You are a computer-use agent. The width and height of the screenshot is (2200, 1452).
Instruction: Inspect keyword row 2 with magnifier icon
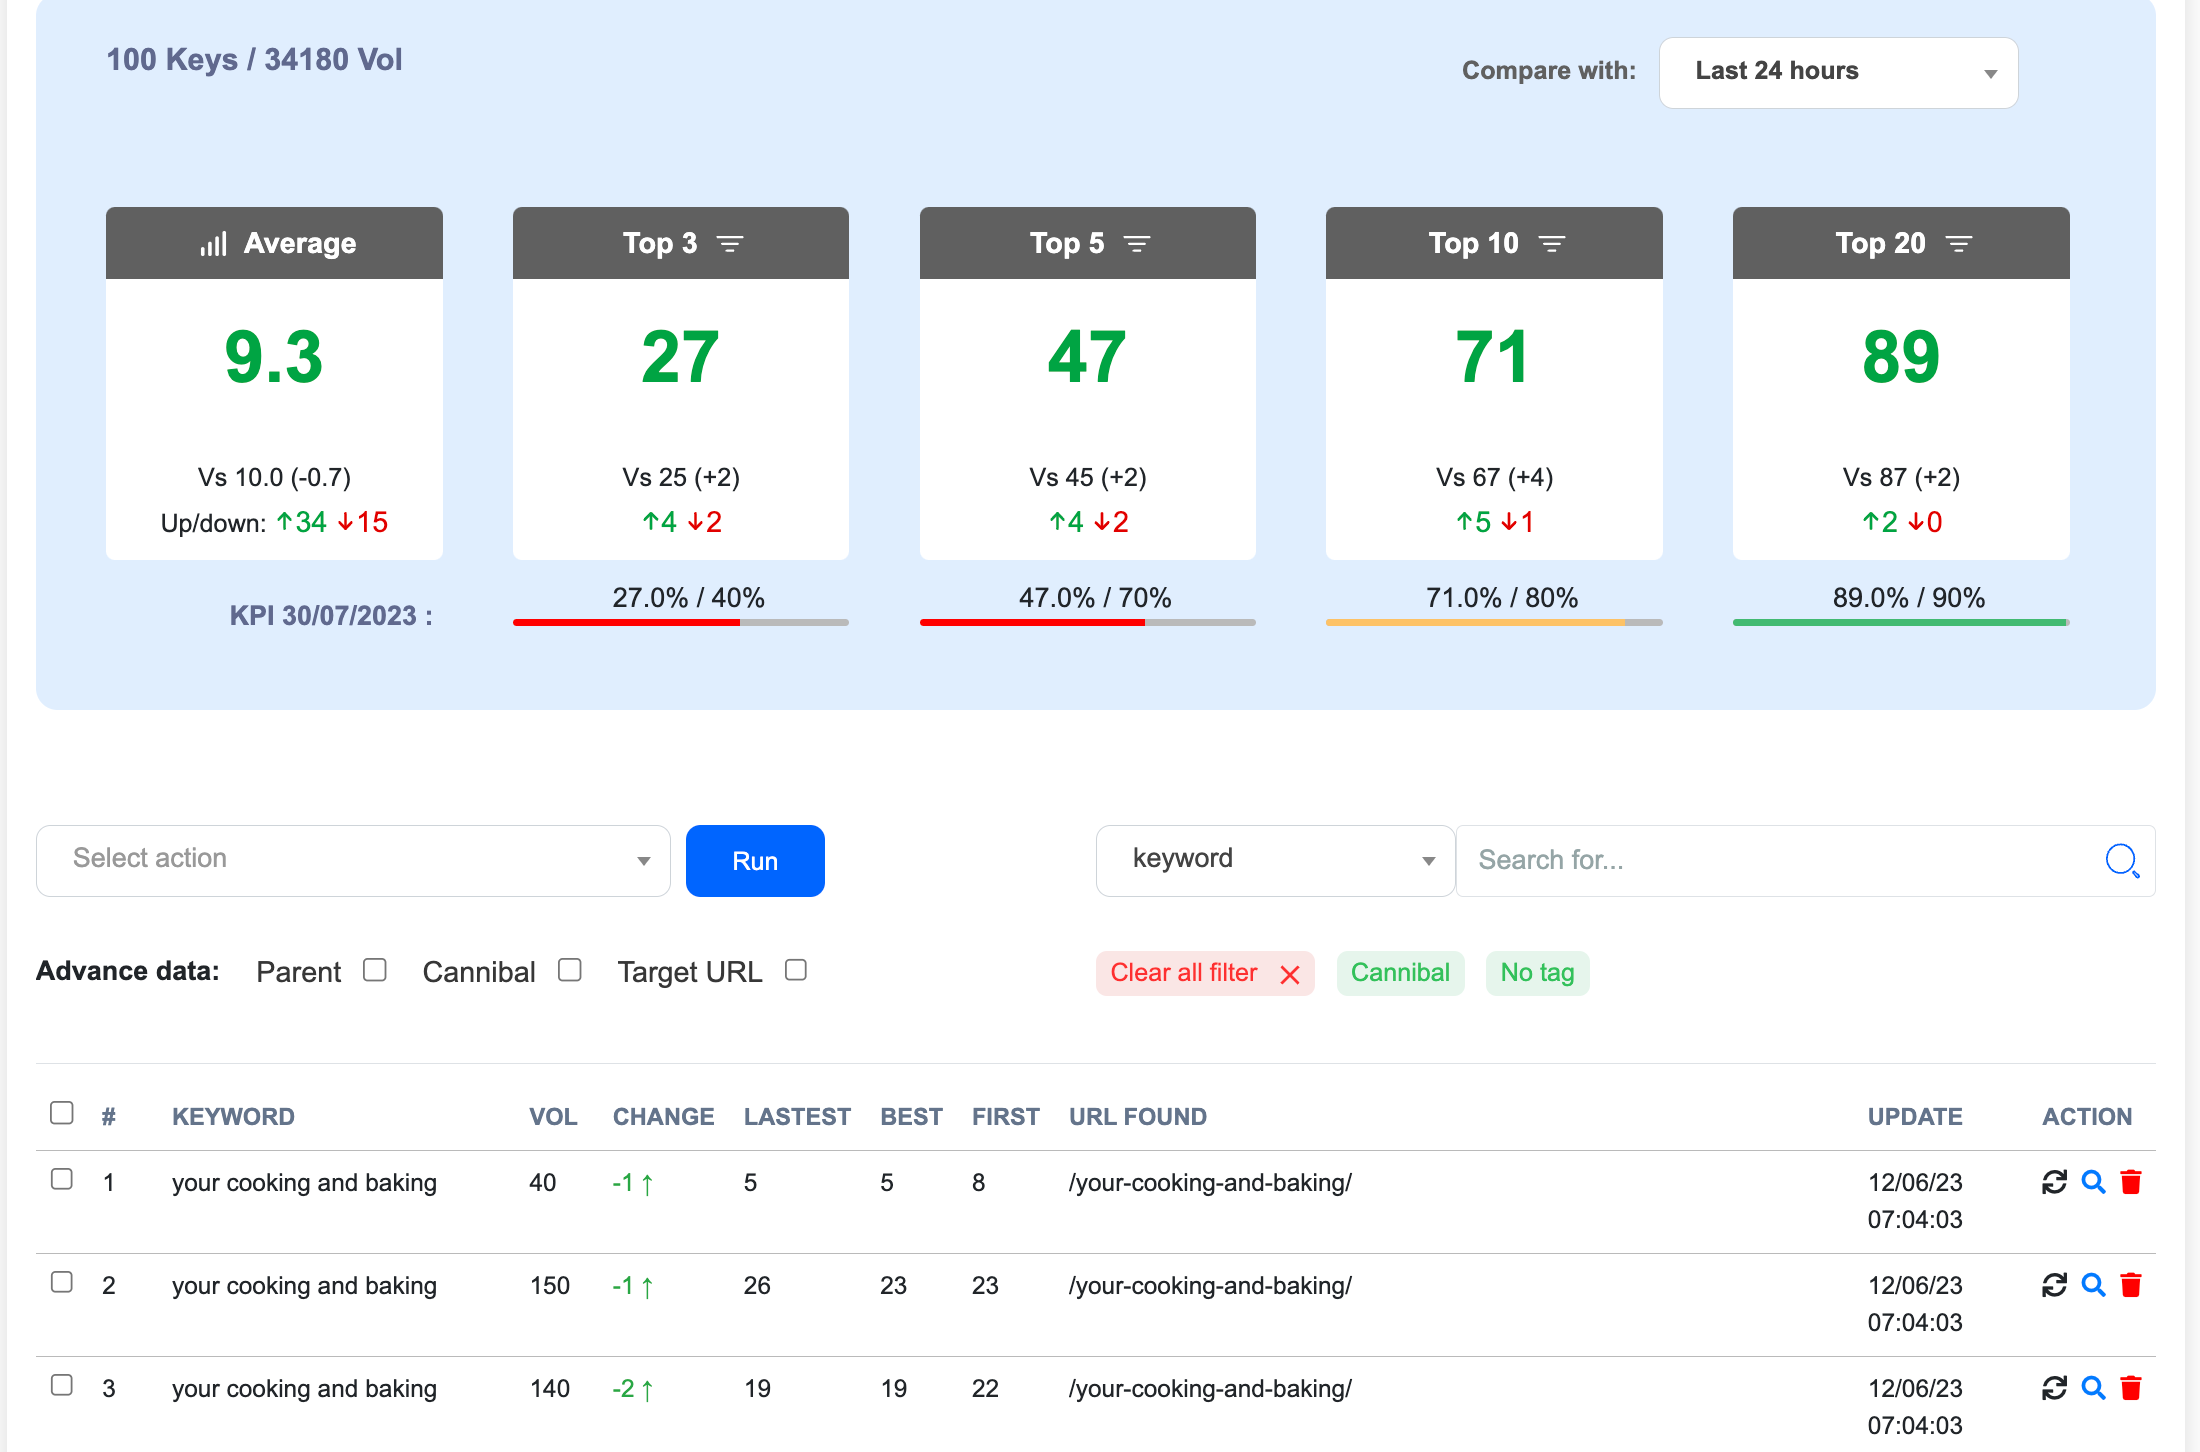point(2093,1285)
